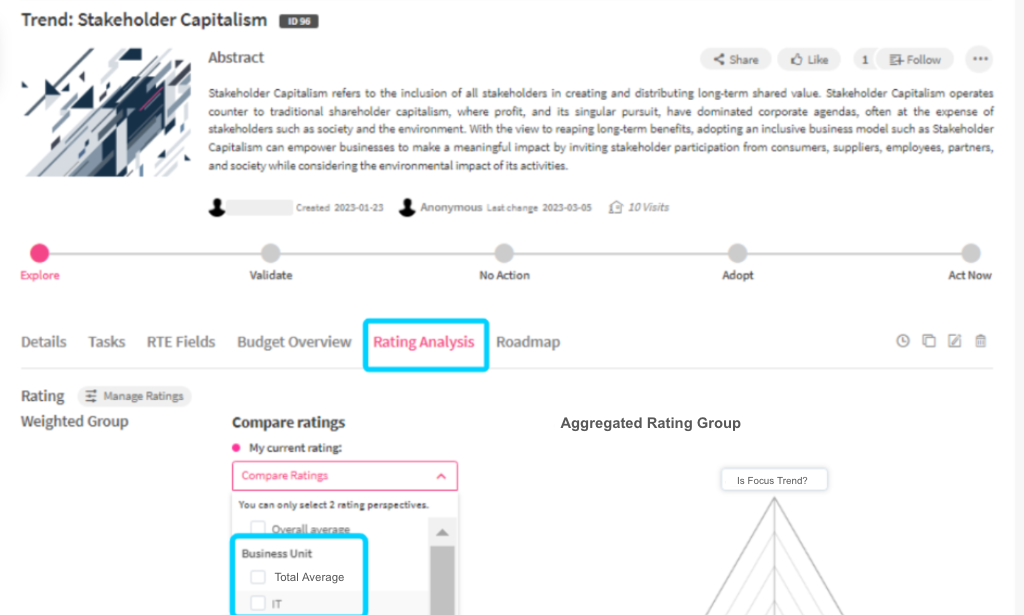Click the trash delete icon
Screen dimensions: 1024x615
[x=981, y=341]
